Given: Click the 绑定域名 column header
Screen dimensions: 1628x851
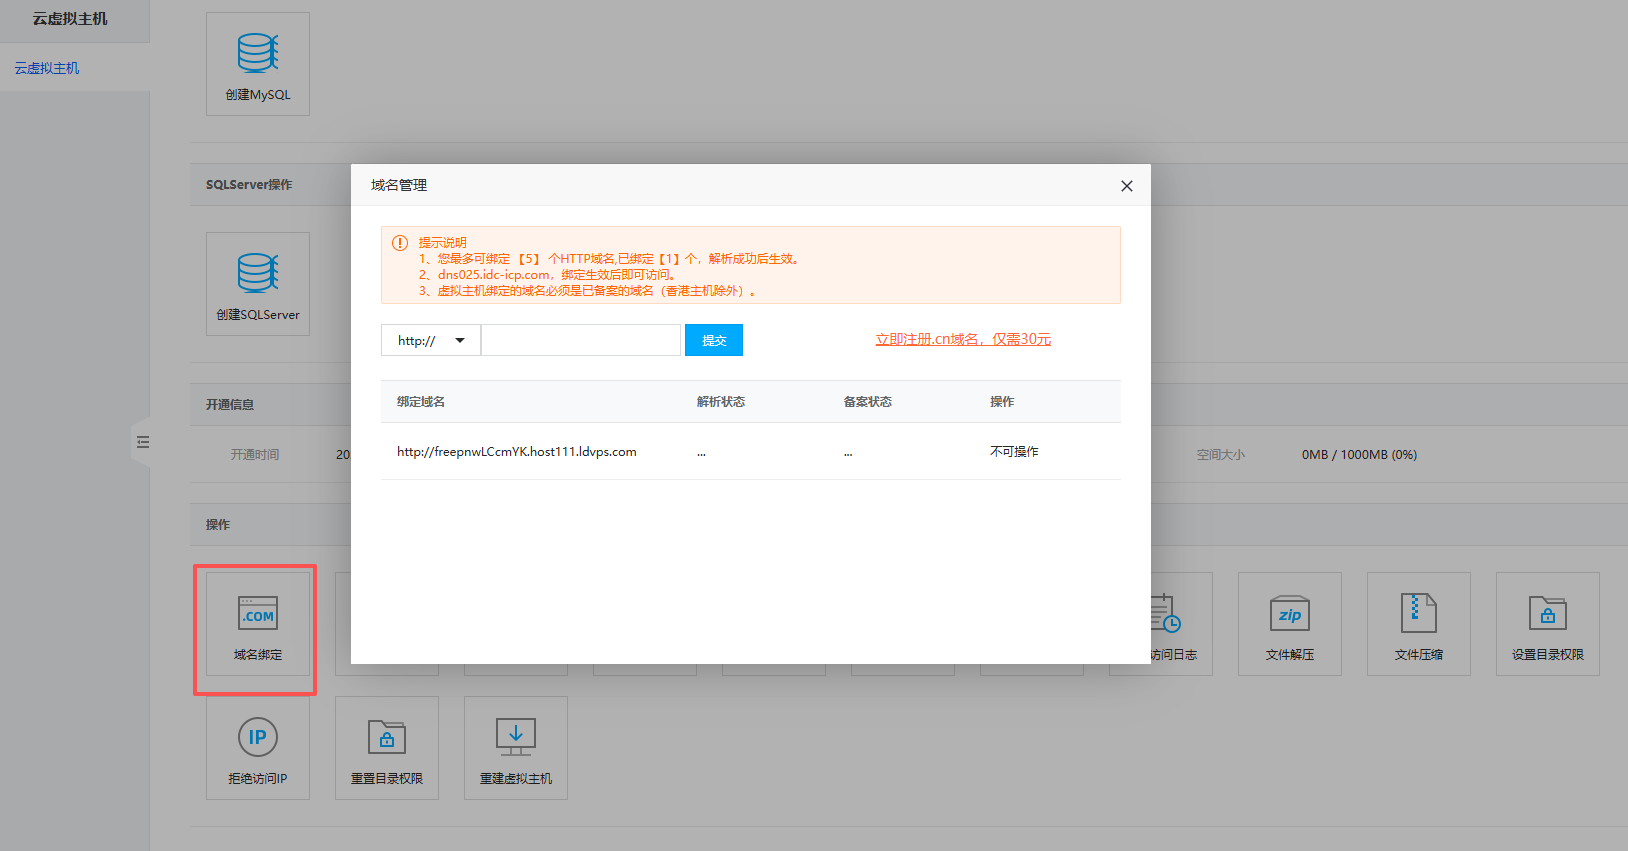Looking at the screenshot, I should [x=421, y=402].
